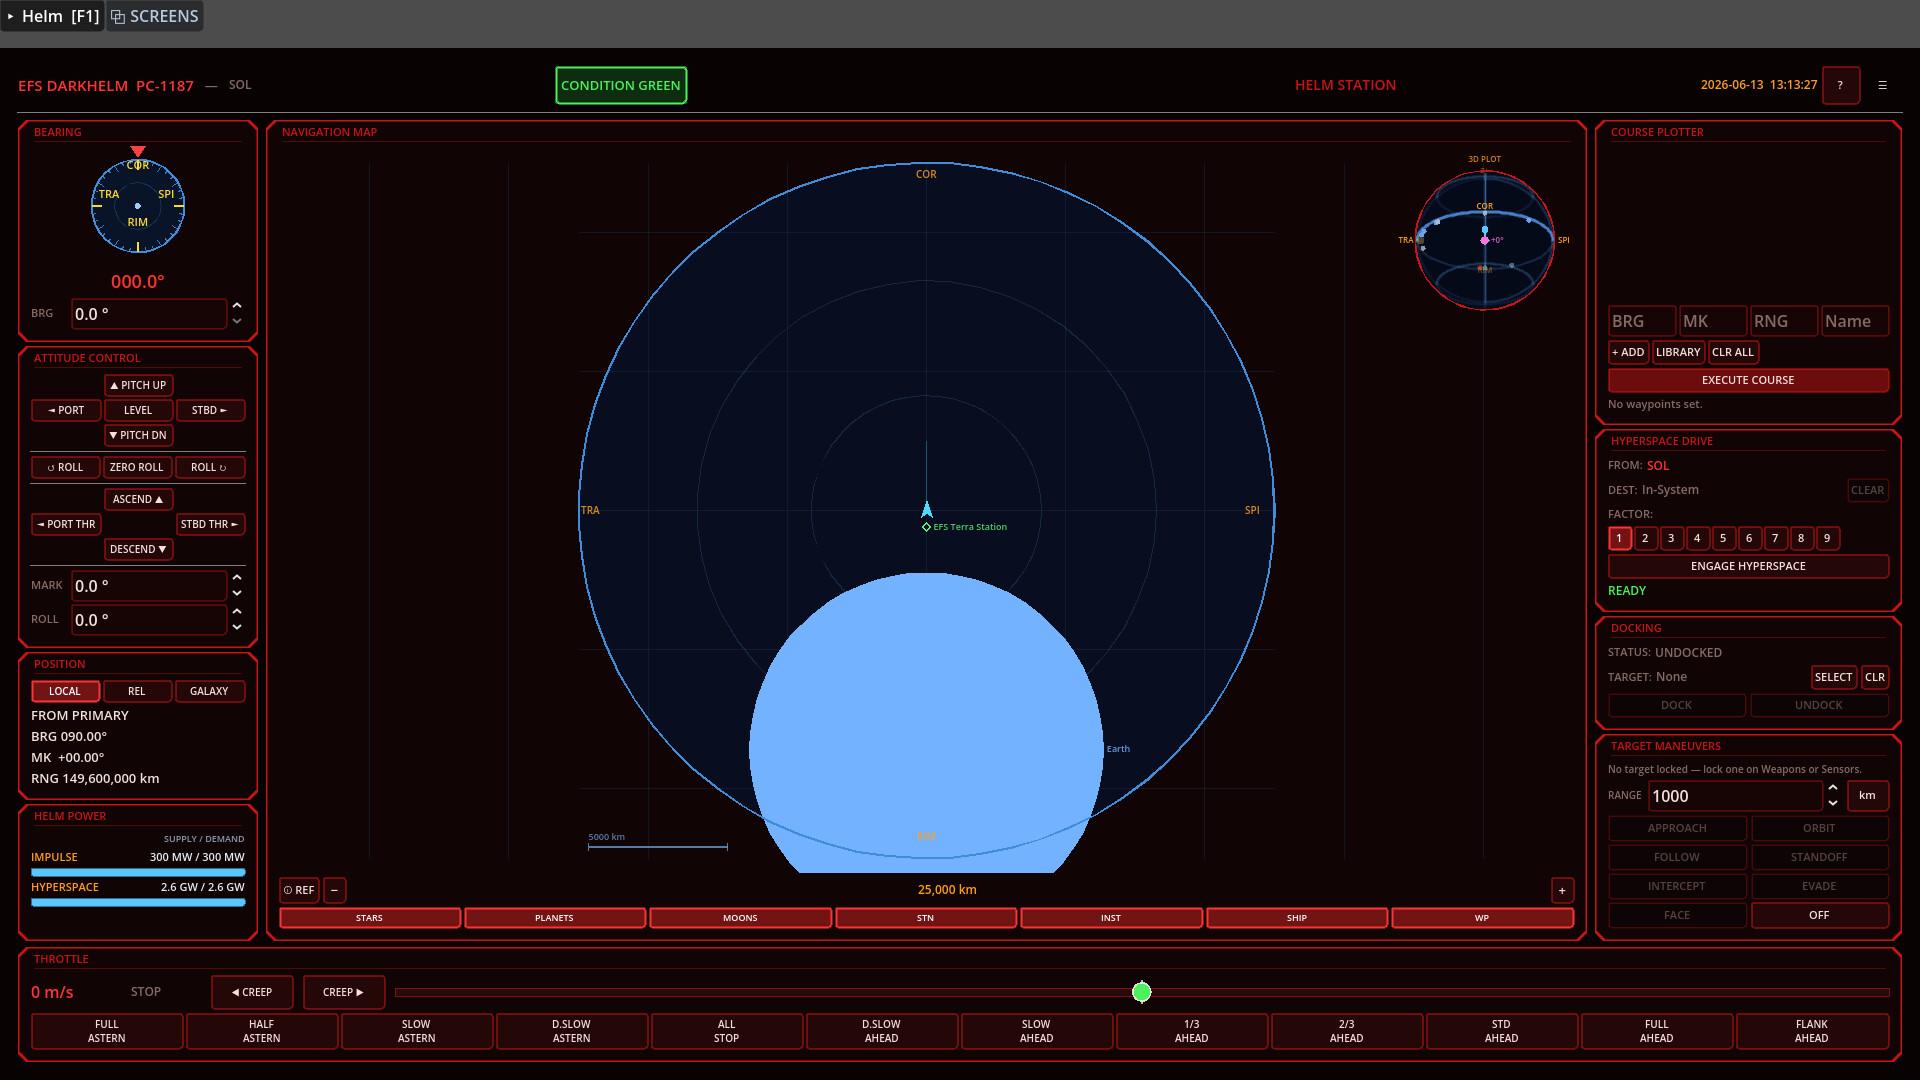Click the 3D plot sphere widget
This screenshot has width=1920, height=1080.
(1485, 240)
